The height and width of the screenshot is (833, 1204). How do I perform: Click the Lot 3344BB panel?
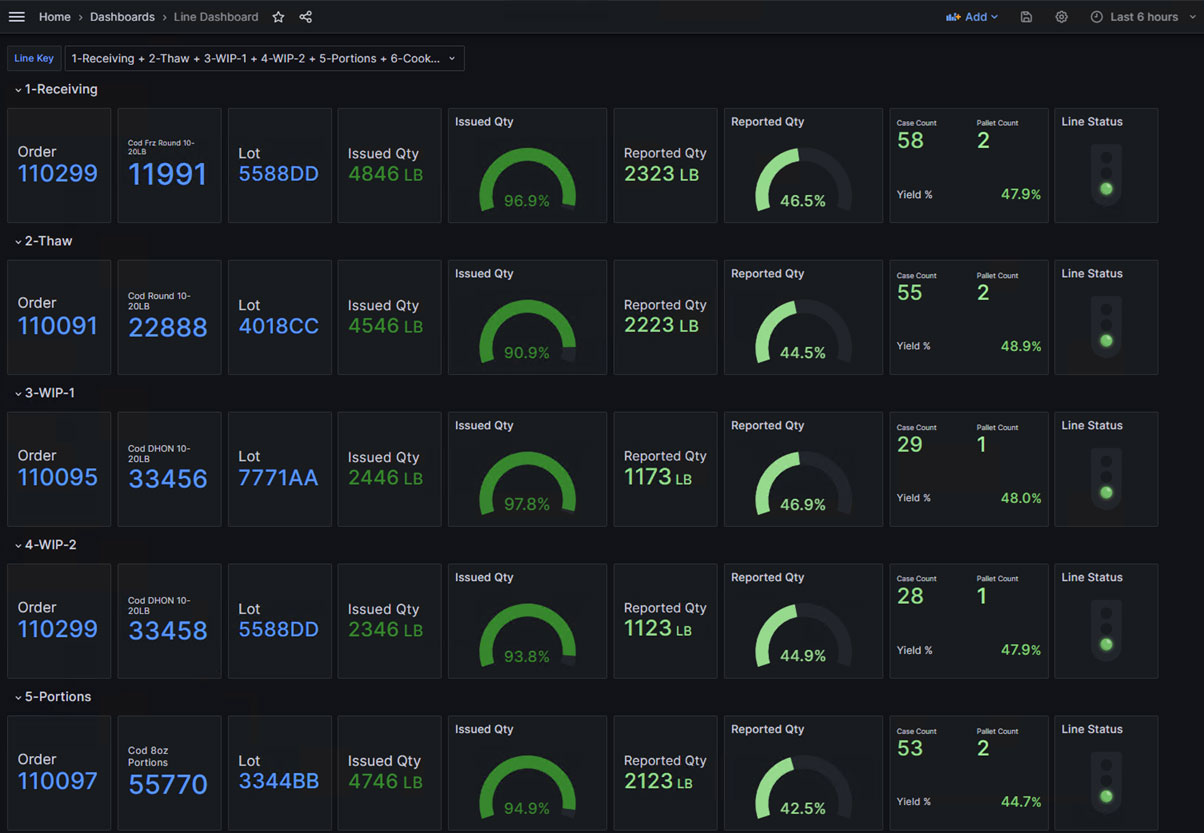(279, 772)
